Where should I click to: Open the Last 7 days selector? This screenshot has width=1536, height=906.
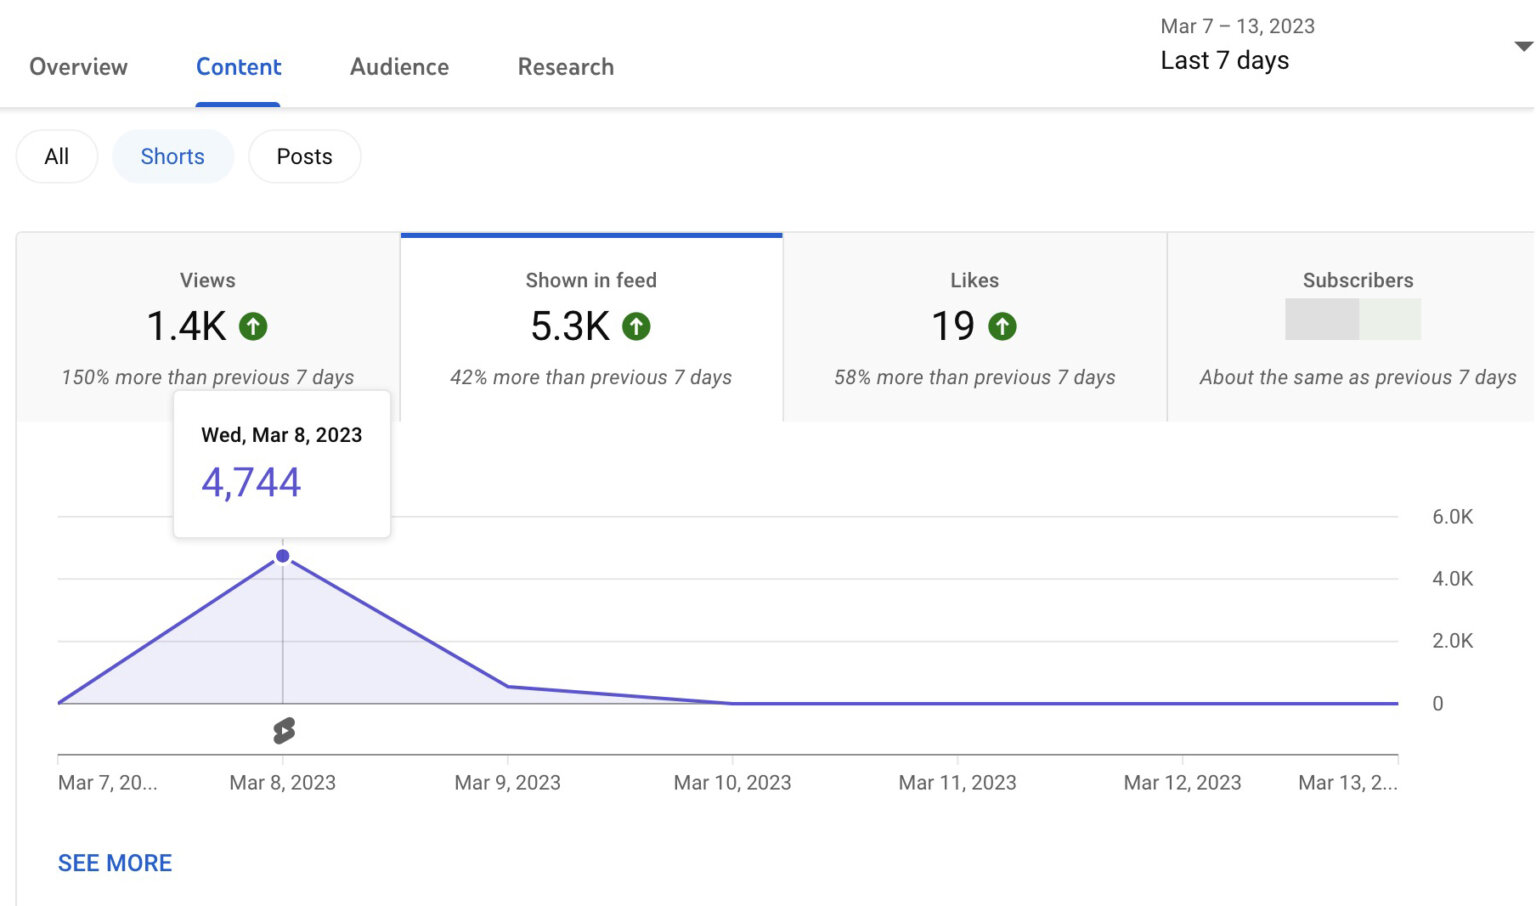click(x=1224, y=60)
